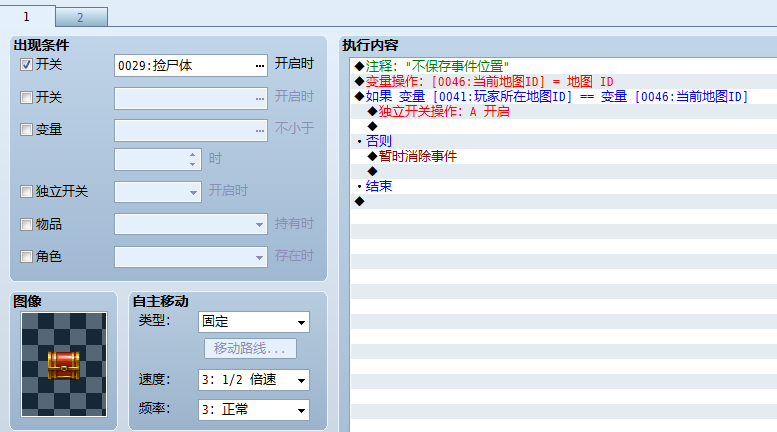Screen dimensions: 777x432
Task: Switch to event page tab 2
Action: tap(81, 17)
